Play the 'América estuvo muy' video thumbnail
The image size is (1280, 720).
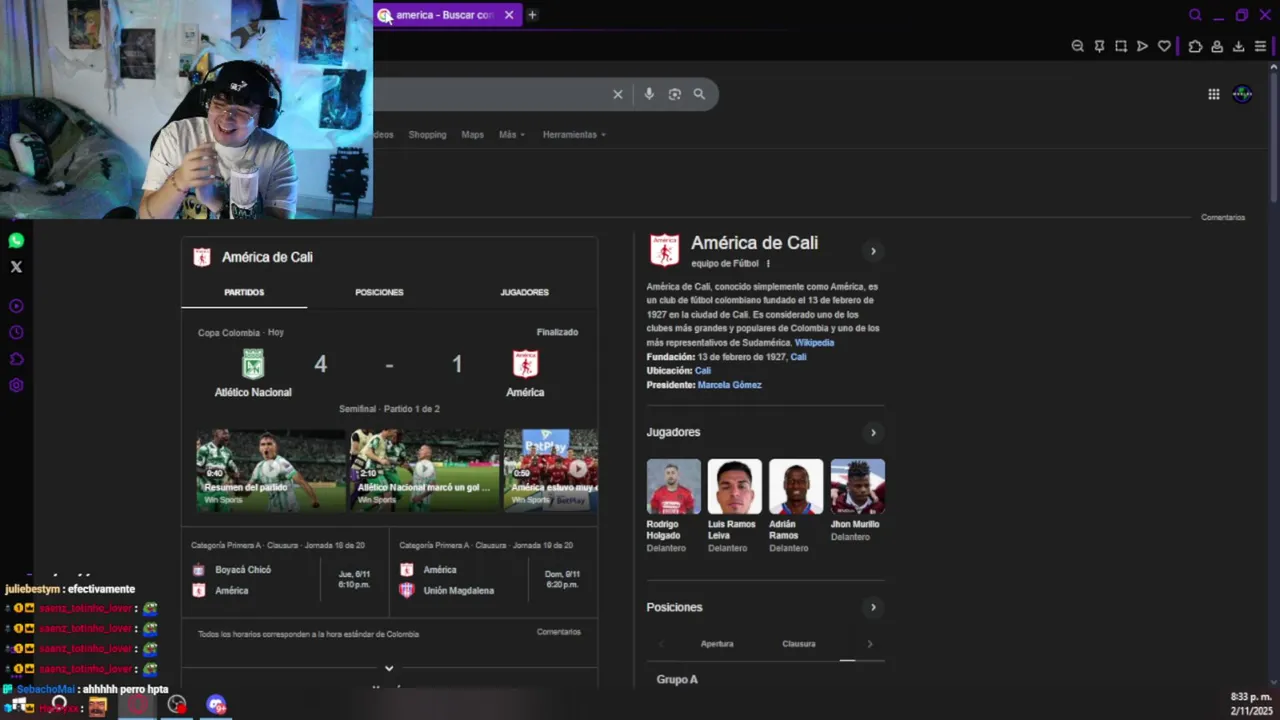coord(551,470)
